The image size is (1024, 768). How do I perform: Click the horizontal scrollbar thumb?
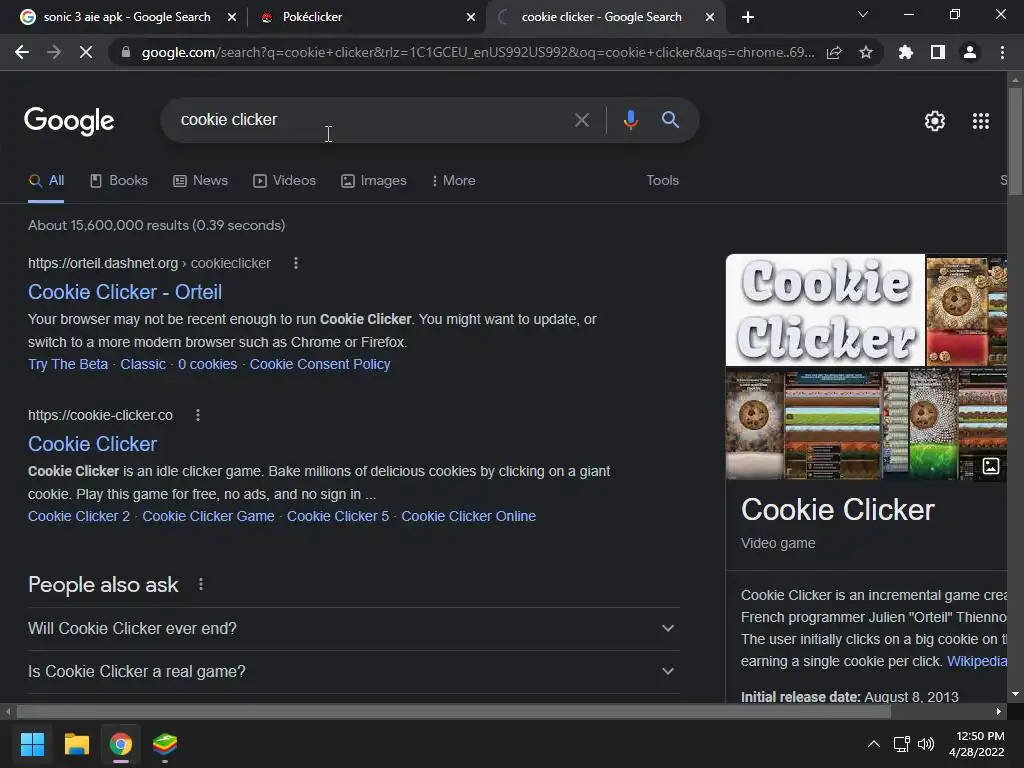[x=454, y=711]
